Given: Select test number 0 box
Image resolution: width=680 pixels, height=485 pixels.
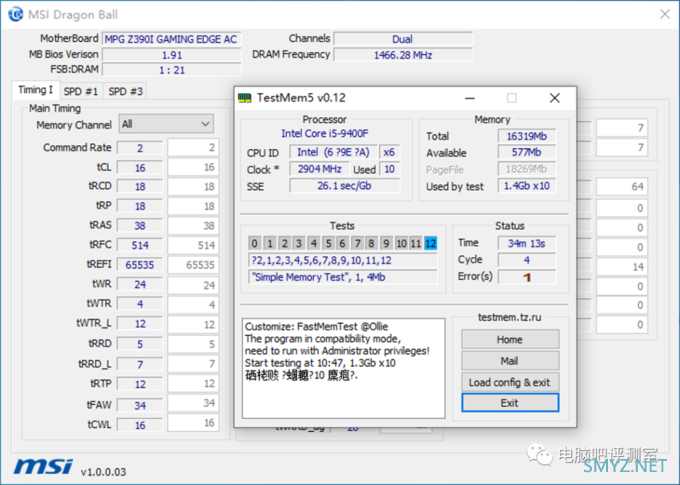Looking at the screenshot, I should click(255, 243).
